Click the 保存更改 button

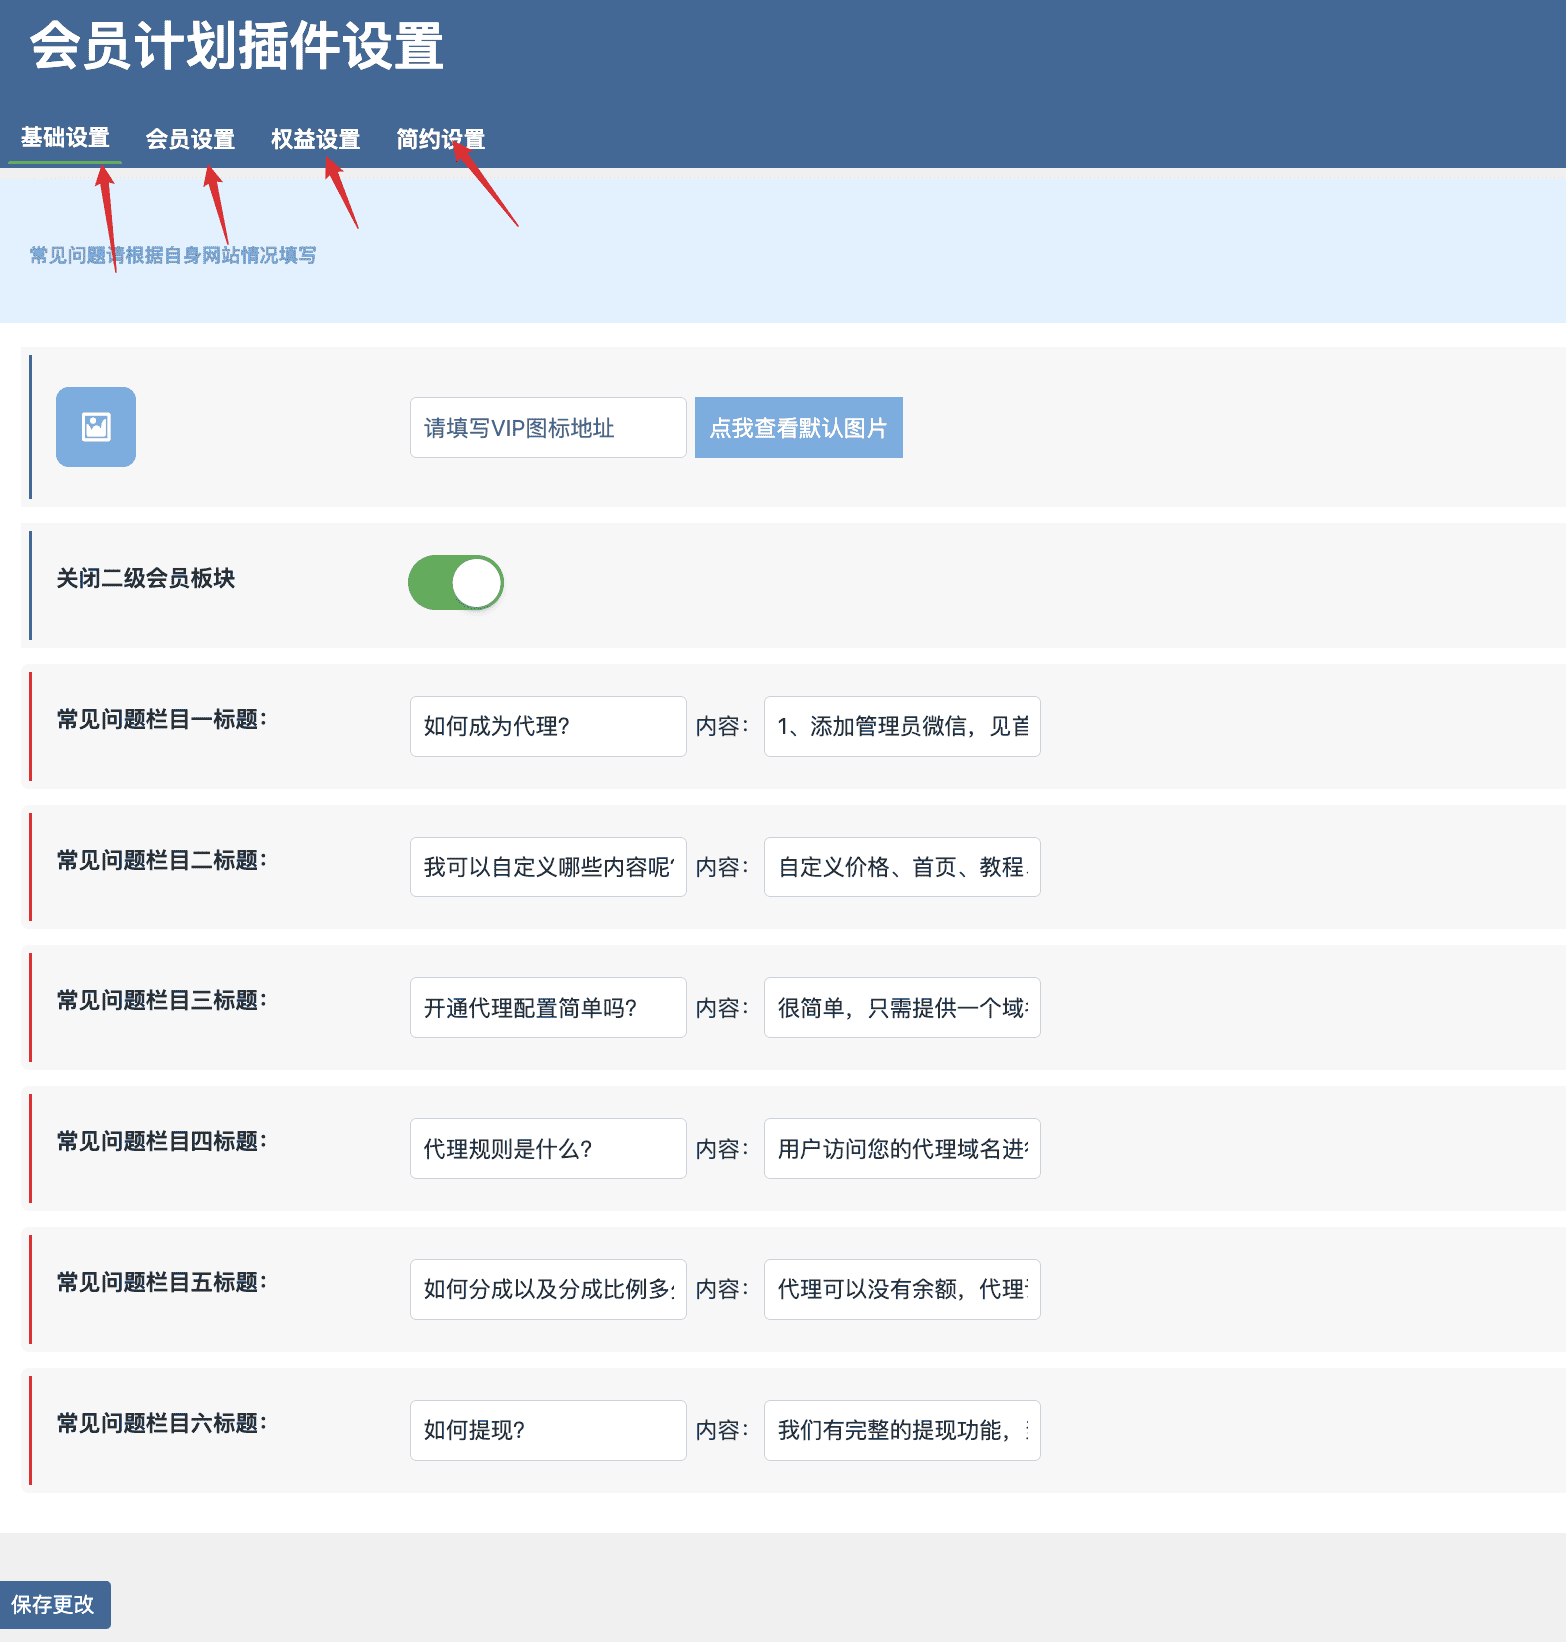point(54,1605)
